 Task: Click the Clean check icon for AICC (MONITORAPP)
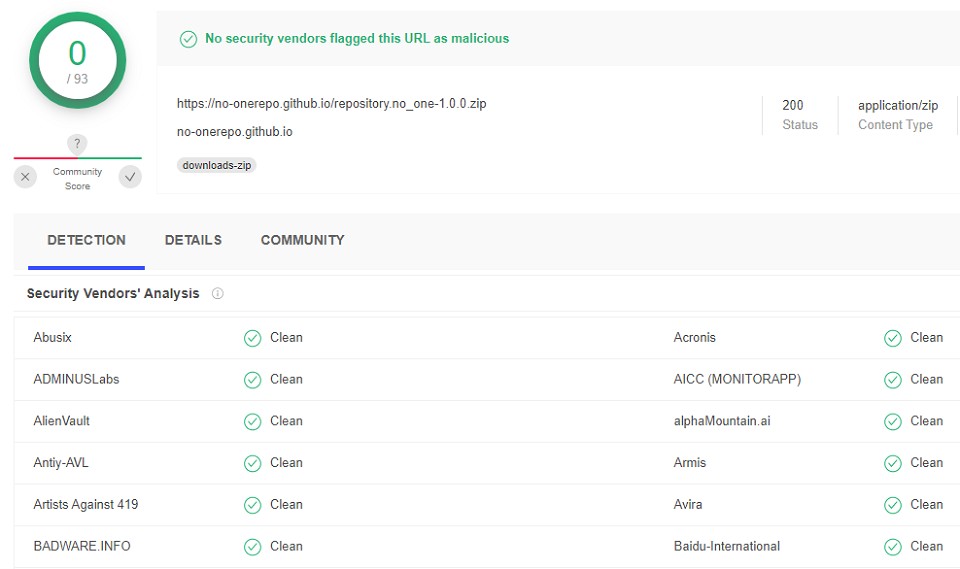893,380
